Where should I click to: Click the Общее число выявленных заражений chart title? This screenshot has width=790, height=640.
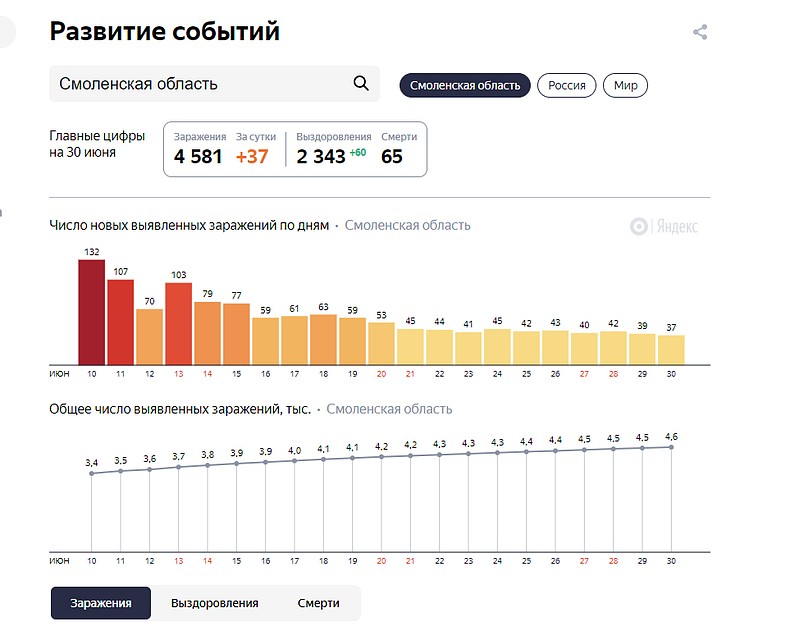tap(180, 409)
